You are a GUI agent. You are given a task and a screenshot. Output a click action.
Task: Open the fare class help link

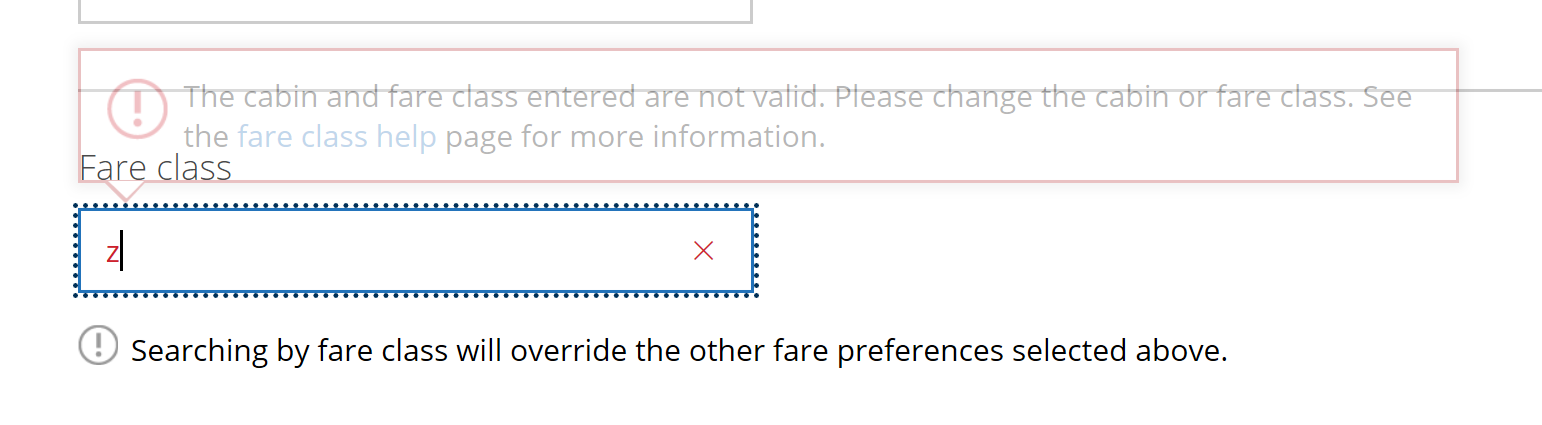[337, 136]
